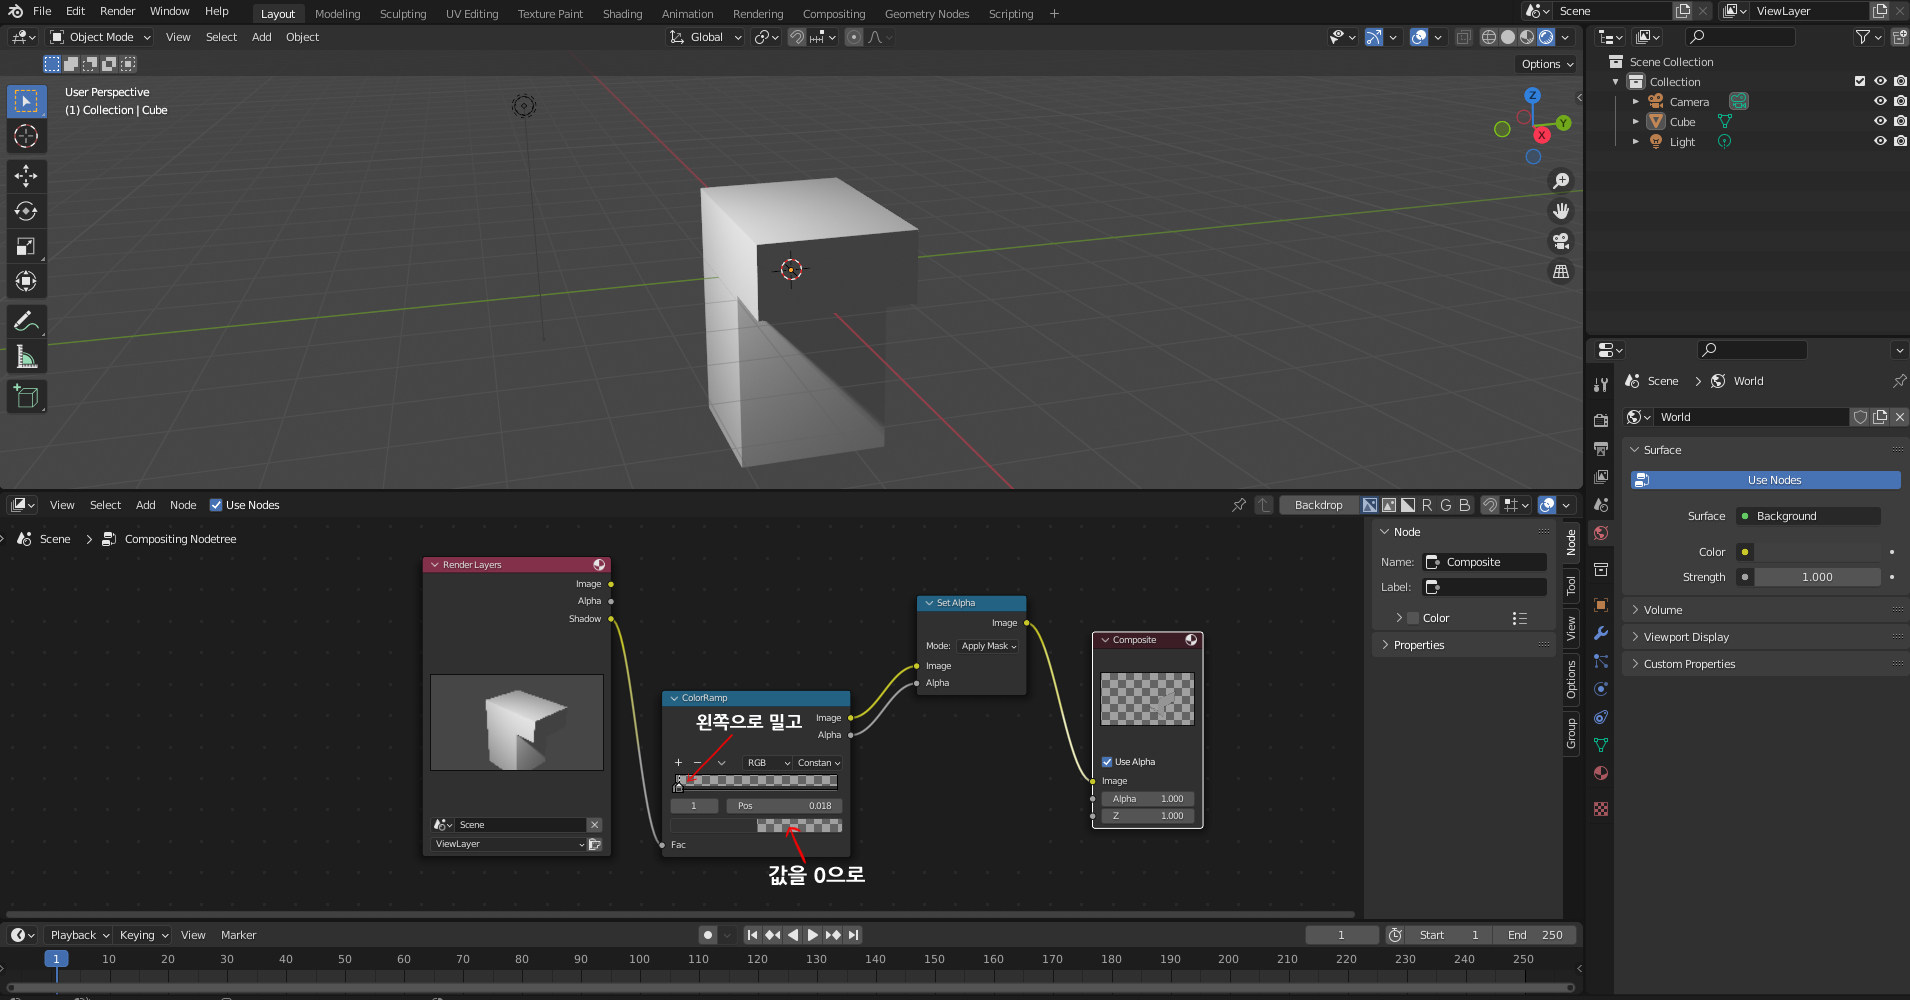This screenshot has height=1000, width=1910.
Task: Disable Use Alpha on Composite node
Action: coord(1107,762)
